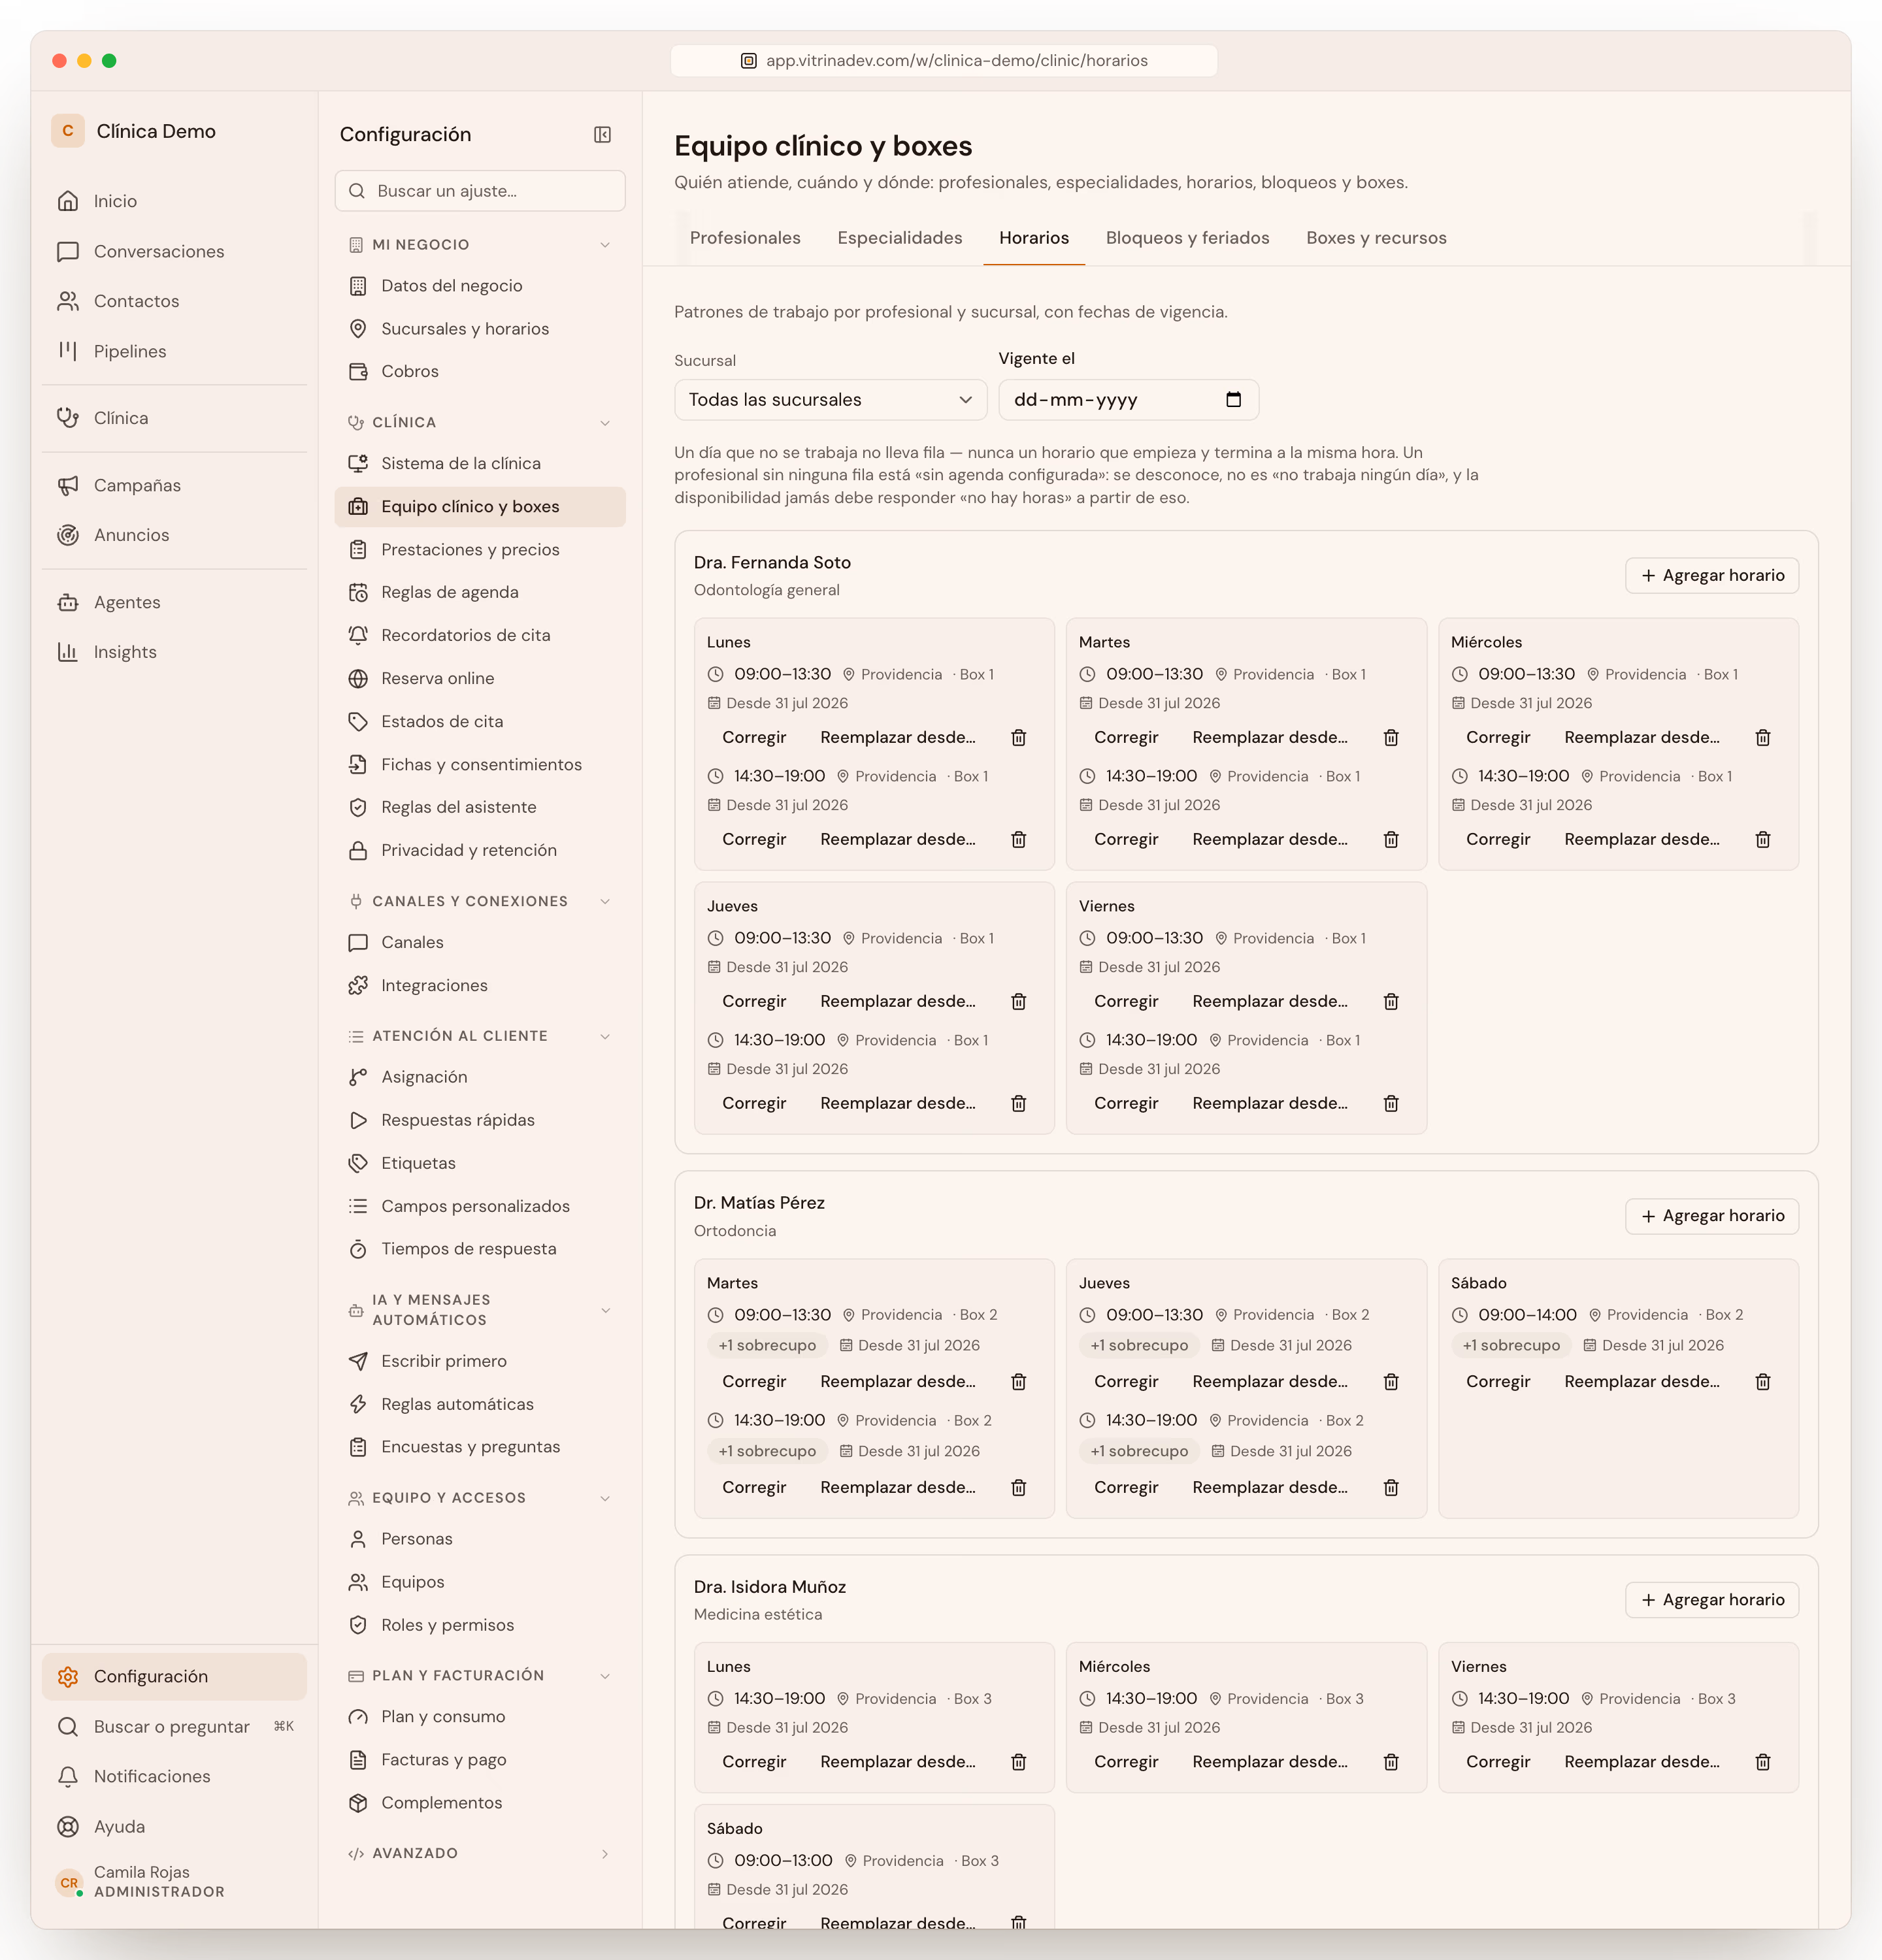The width and height of the screenshot is (1882, 1960).
Task: Switch to the Bloqueos y feriados tab
Action: tap(1187, 238)
